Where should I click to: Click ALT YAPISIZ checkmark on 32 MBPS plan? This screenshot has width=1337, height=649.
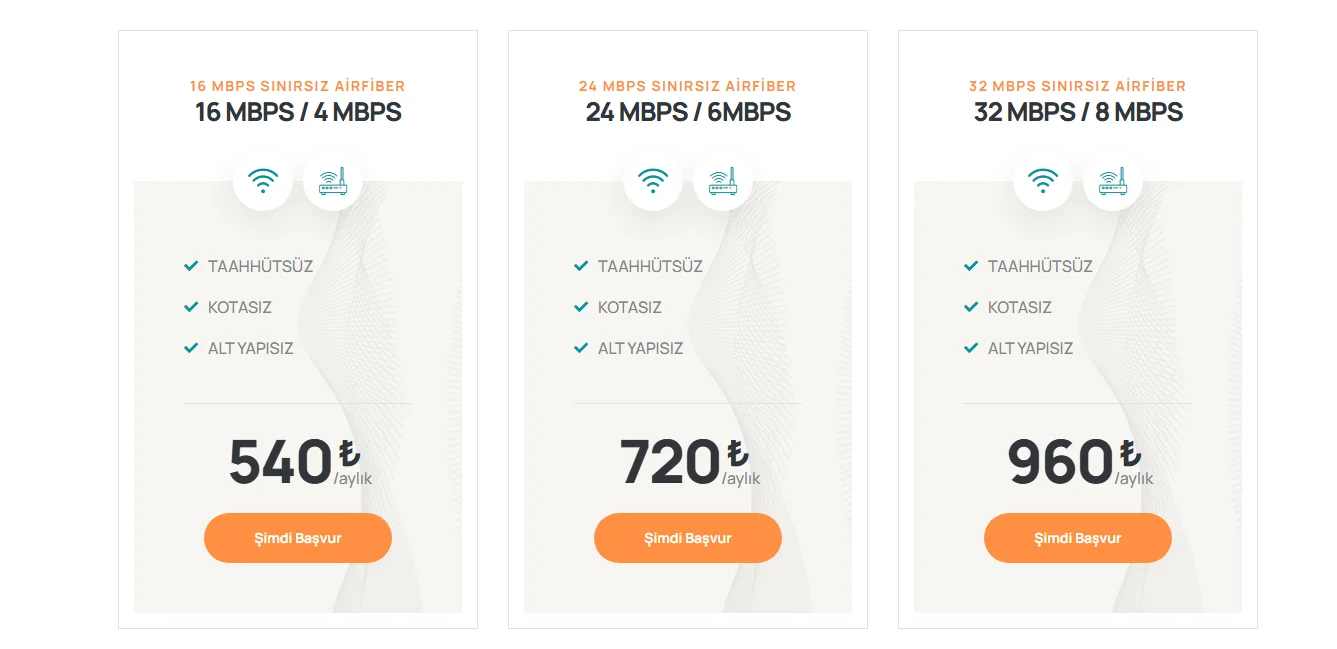[x=971, y=348]
